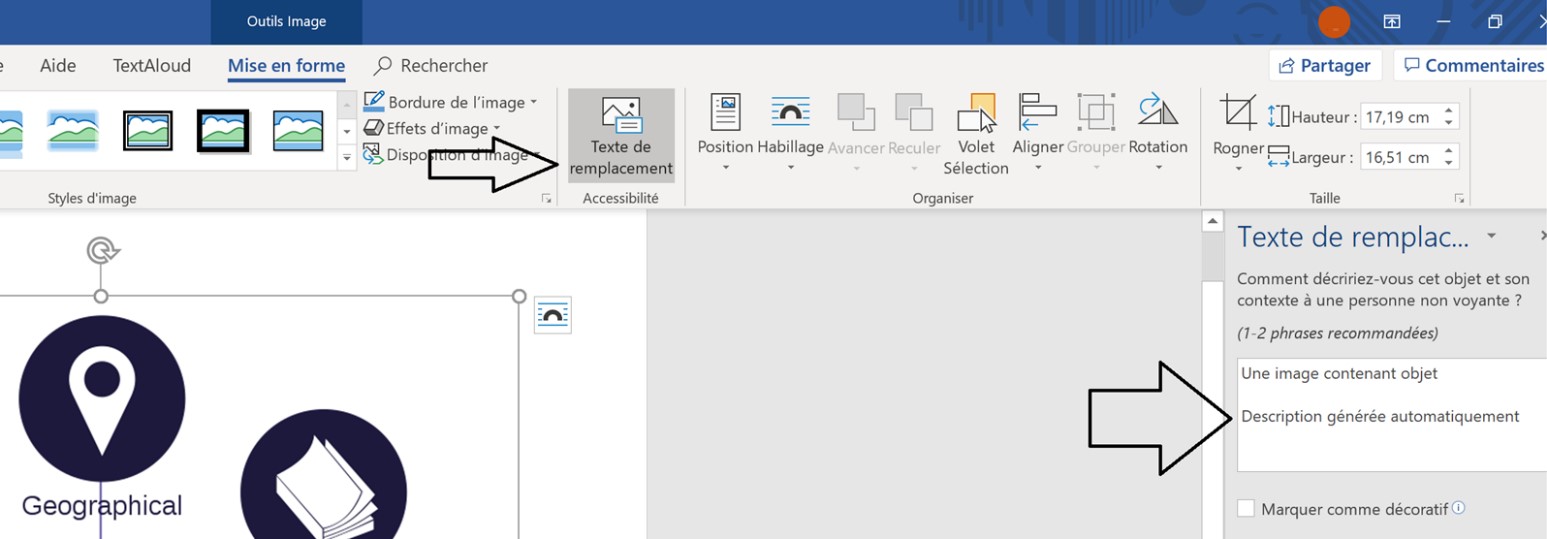Click the Texte de remplacement button

(621, 136)
